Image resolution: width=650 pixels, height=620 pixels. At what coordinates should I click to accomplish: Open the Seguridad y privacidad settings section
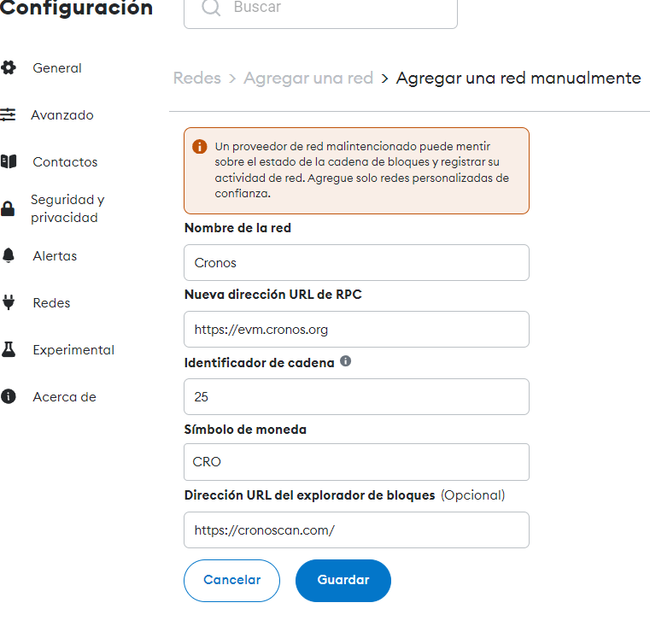point(67,208)
